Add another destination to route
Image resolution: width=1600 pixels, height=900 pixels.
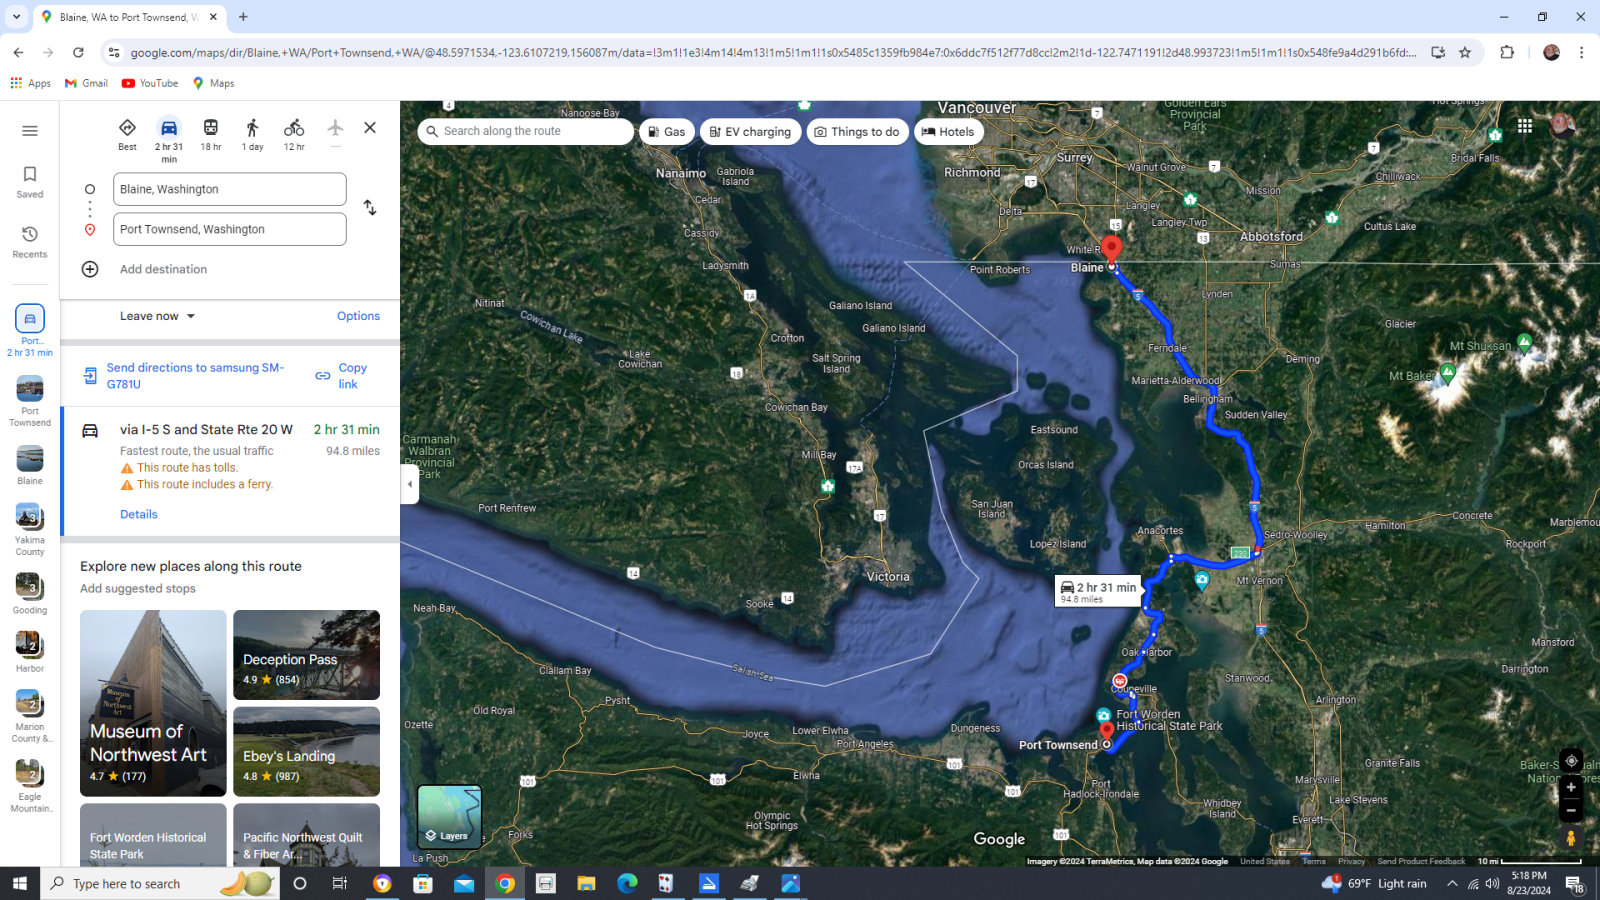pyautogui.click(x=163, y=269)
